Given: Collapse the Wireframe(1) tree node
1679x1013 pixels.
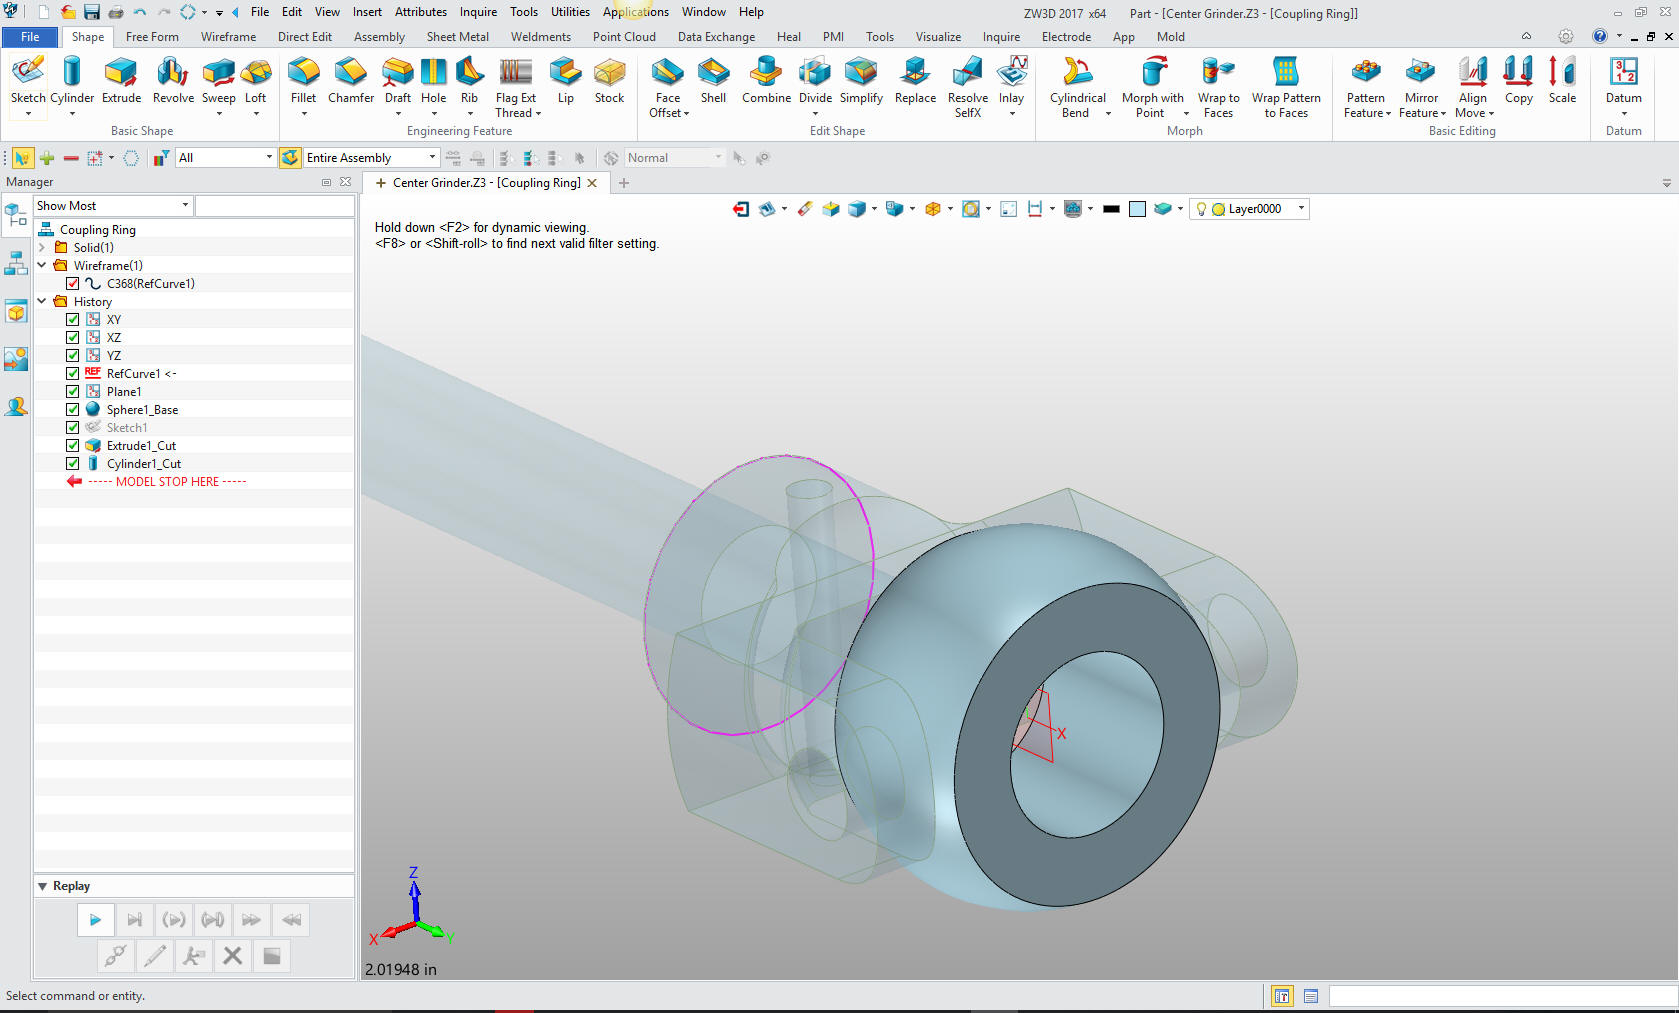Looking at the screenshot, I should pyautogui.click(x=42, y=265).
